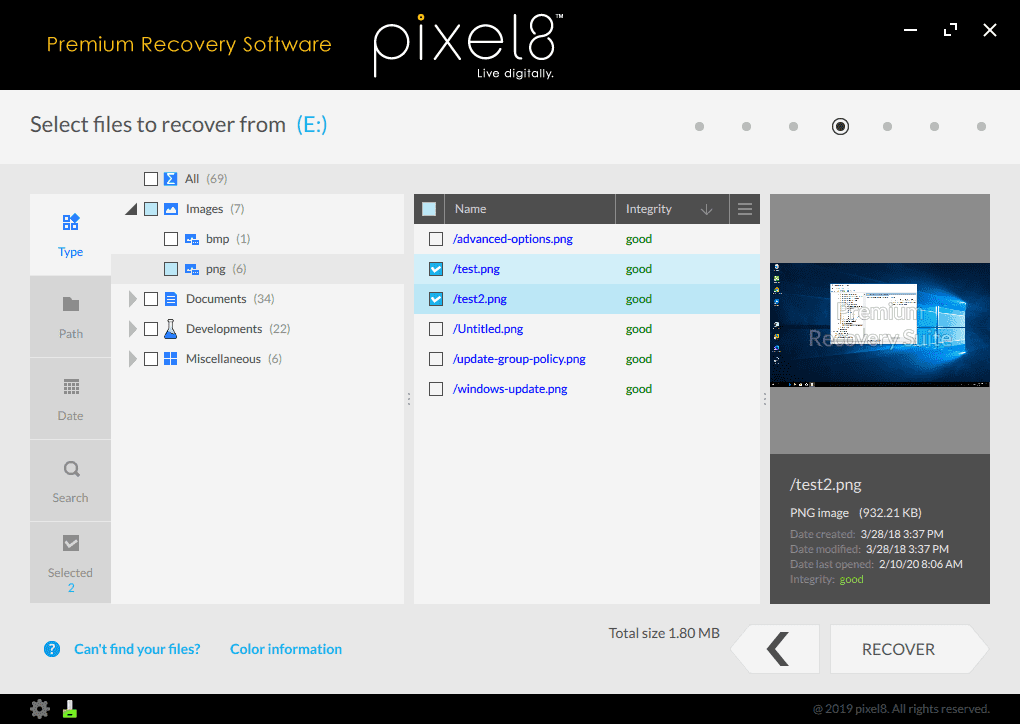Open Can't find your files link
The height and width of the screenshot is (724, 1020).
(x=137, y=649)
